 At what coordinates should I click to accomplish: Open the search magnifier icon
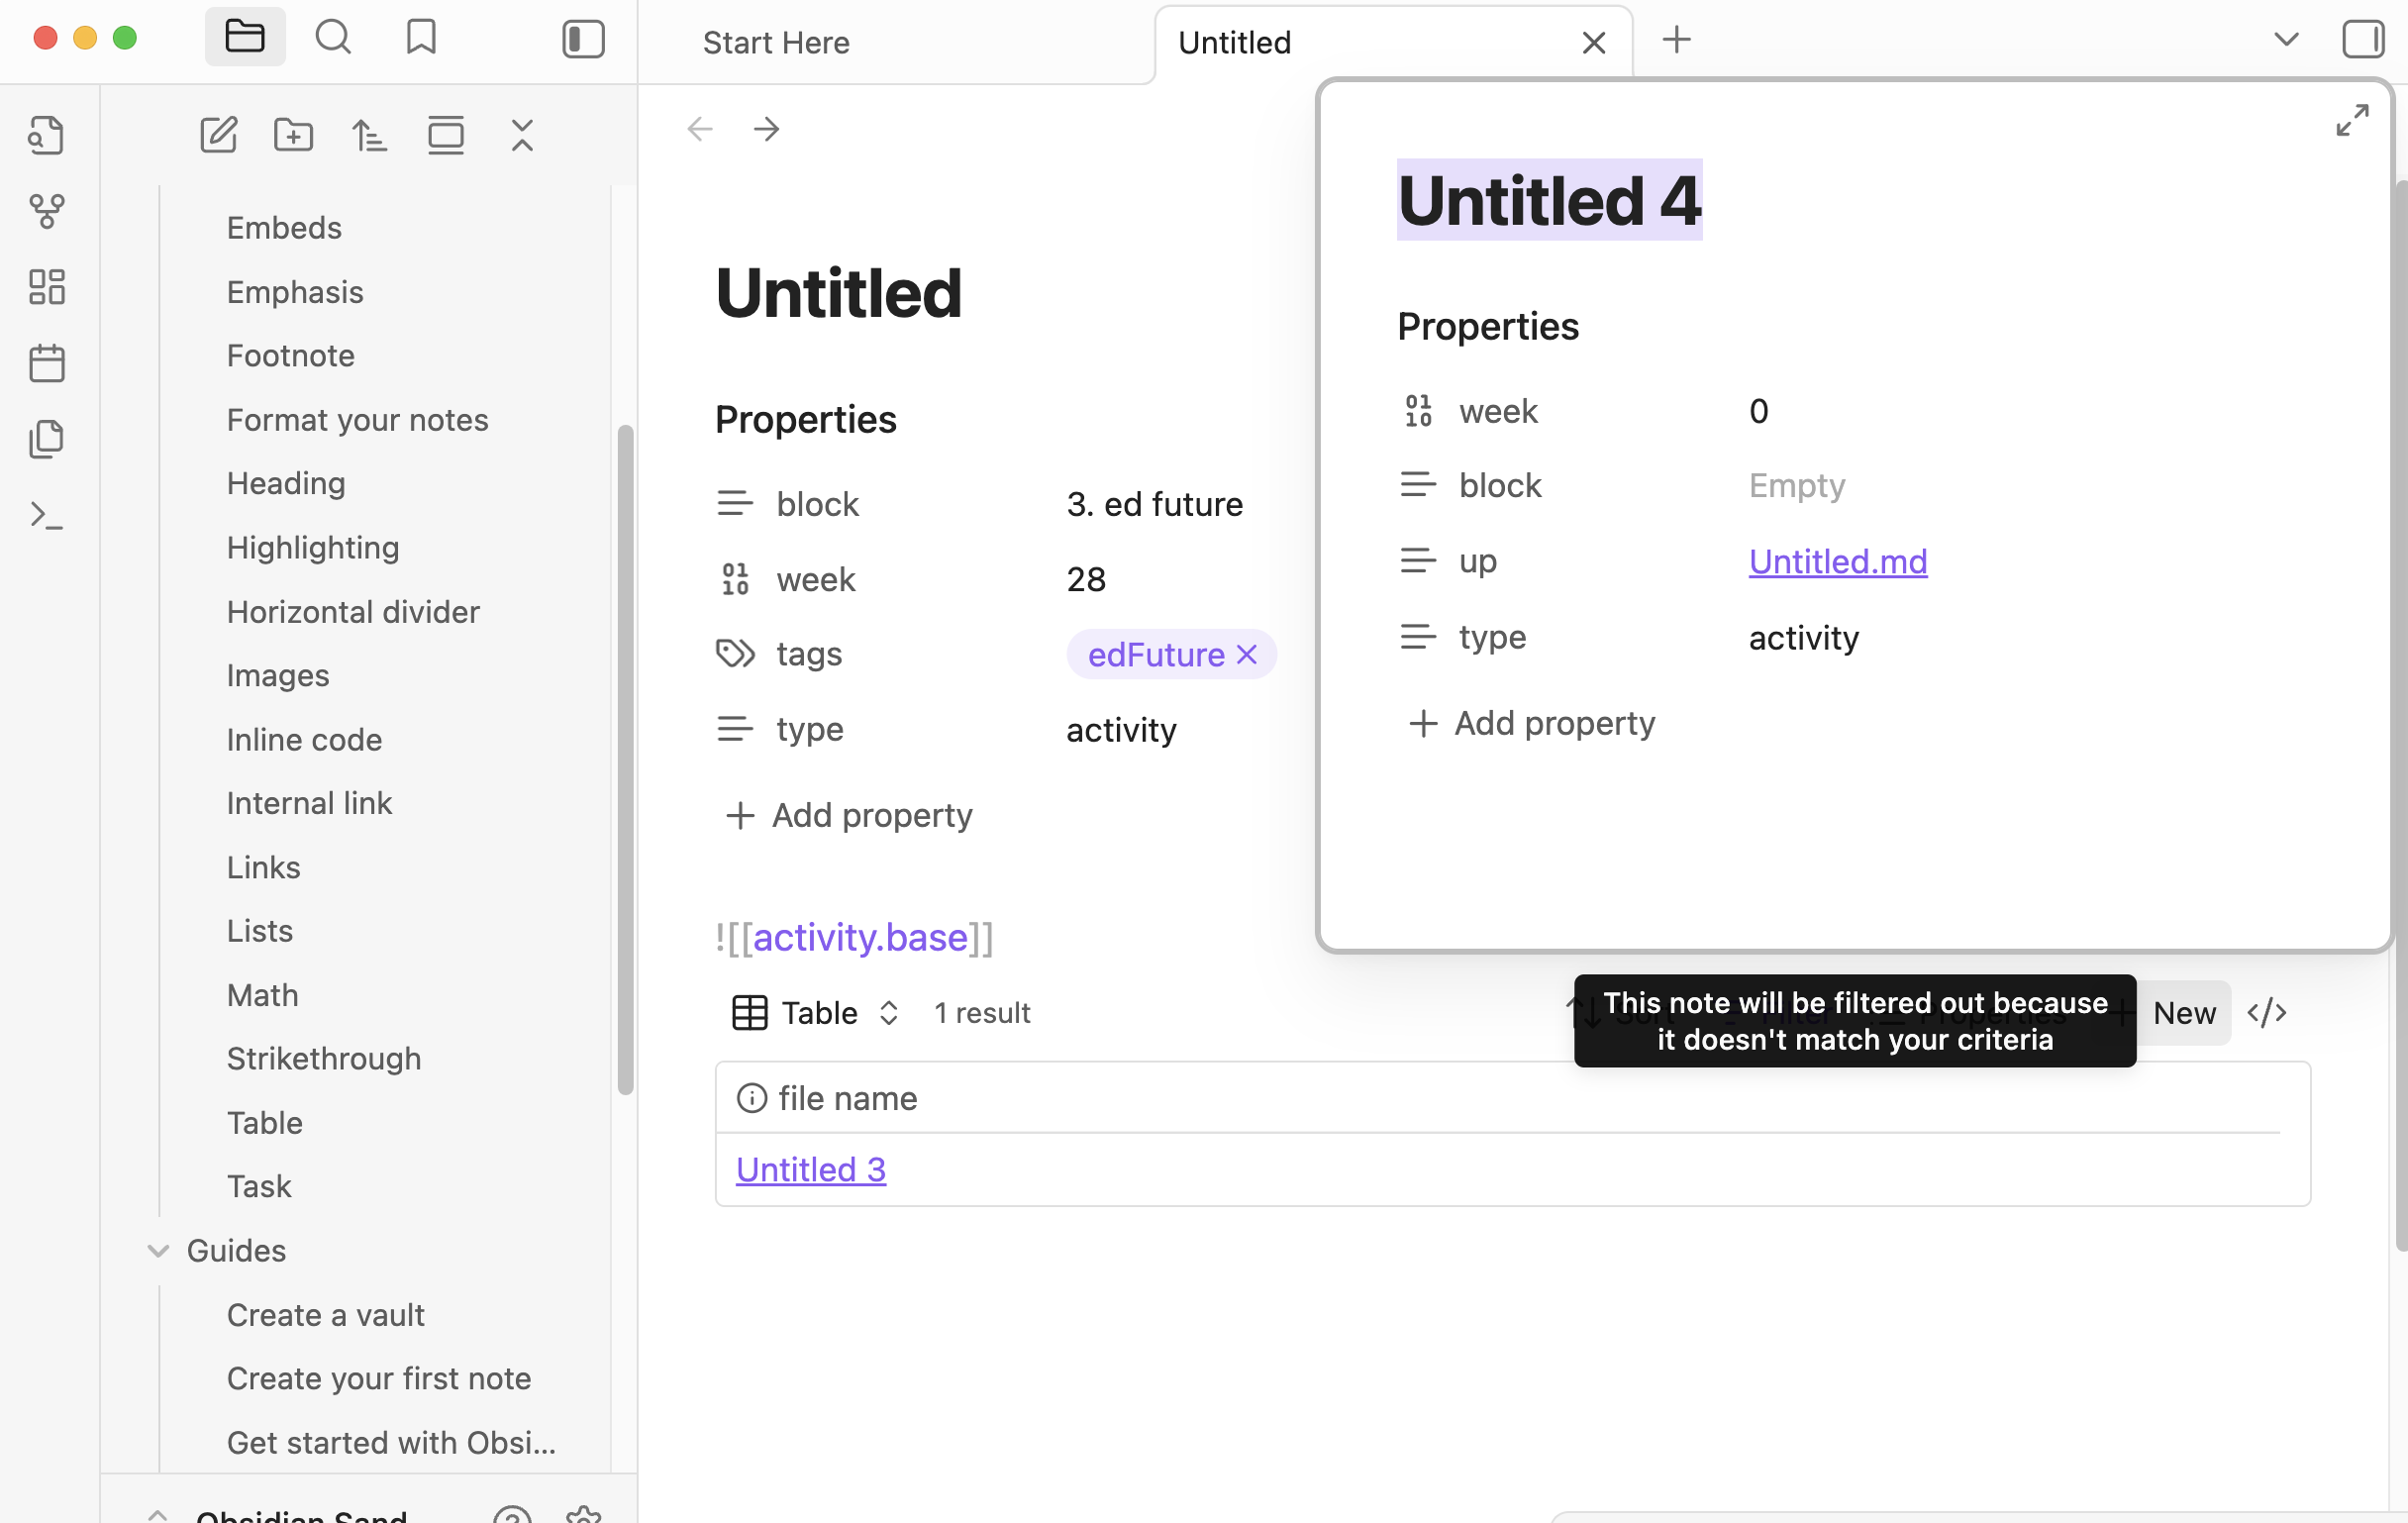[333, 38]
